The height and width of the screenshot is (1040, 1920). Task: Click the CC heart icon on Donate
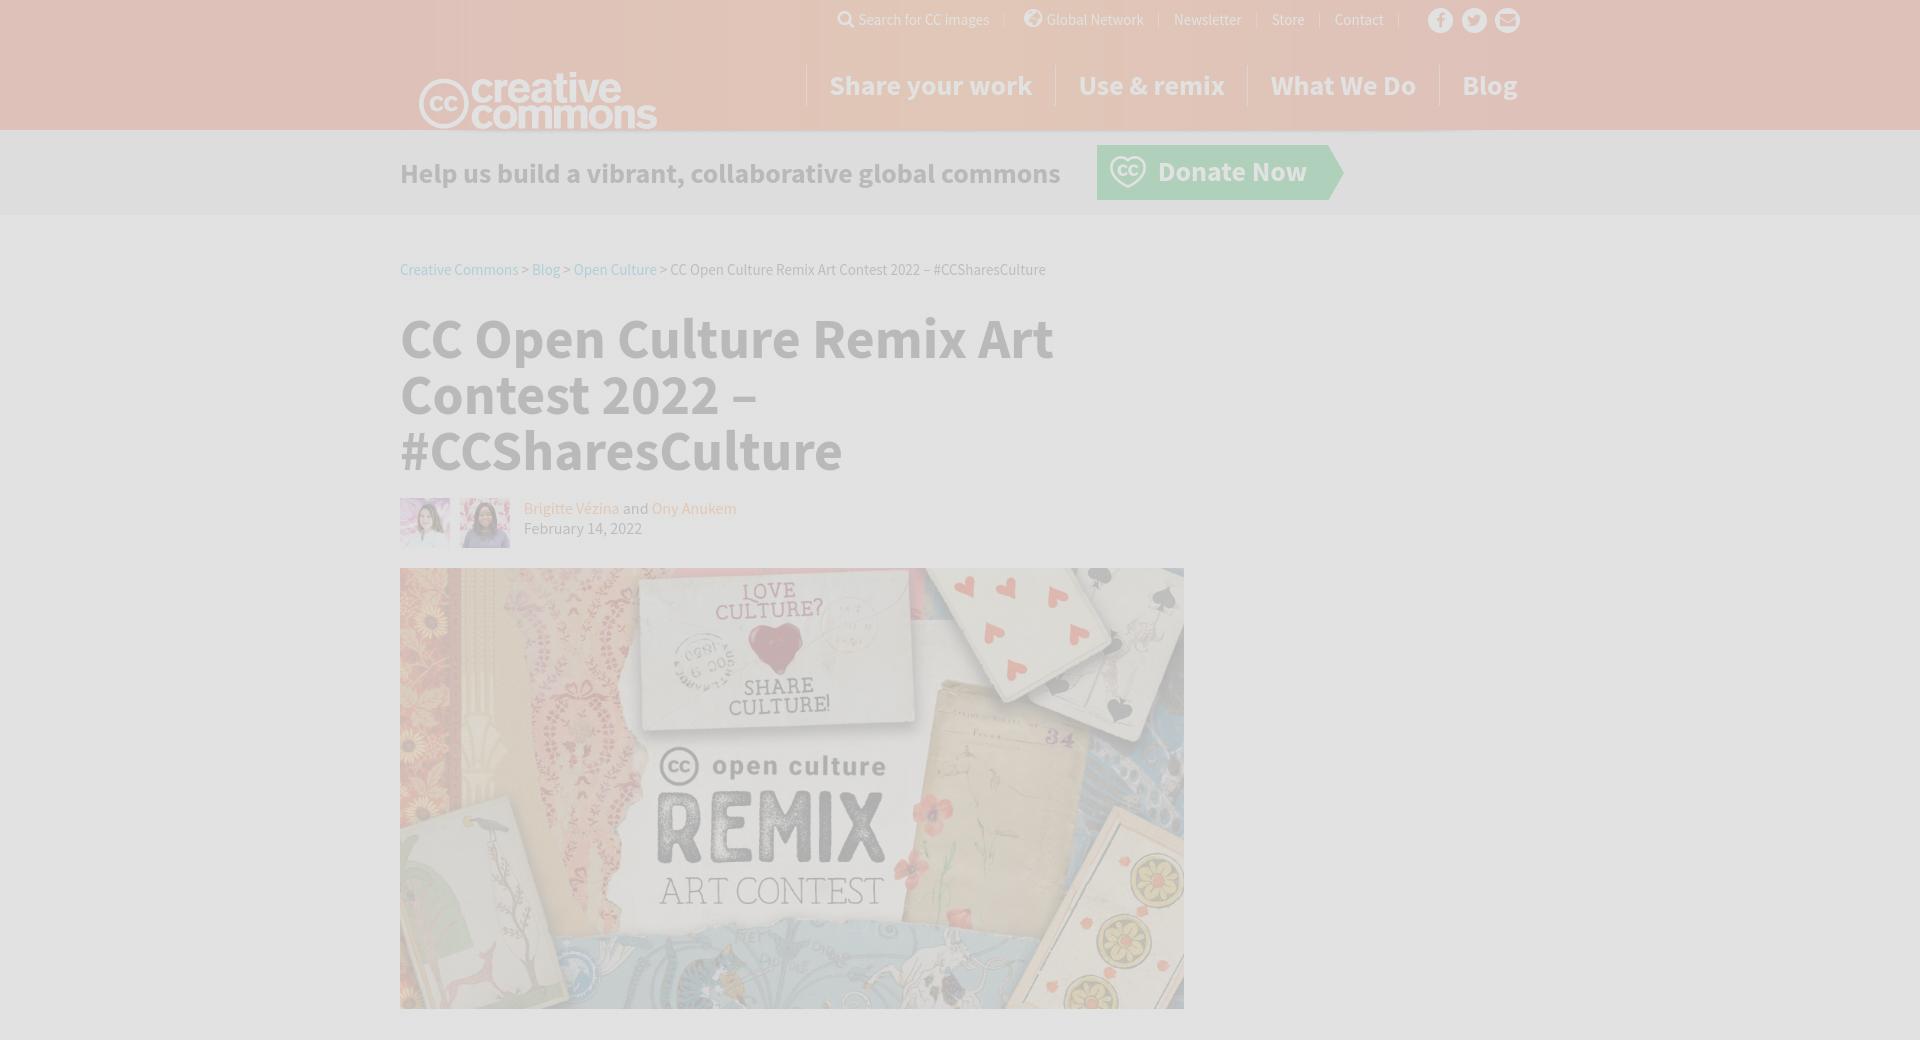(1127, 171)
